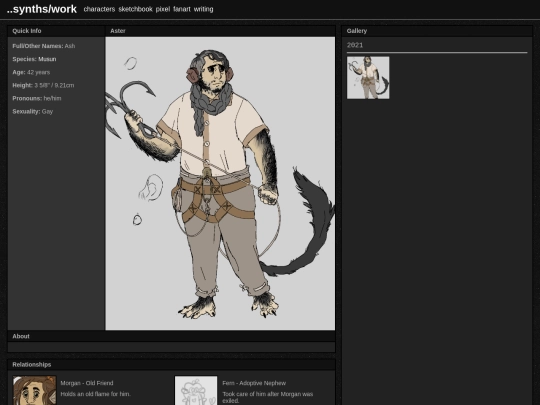View the main Aster character artwork
Image resolution: width=540 pixels, height=405 pixels.
pyautogui.click(x=220, y=183)
